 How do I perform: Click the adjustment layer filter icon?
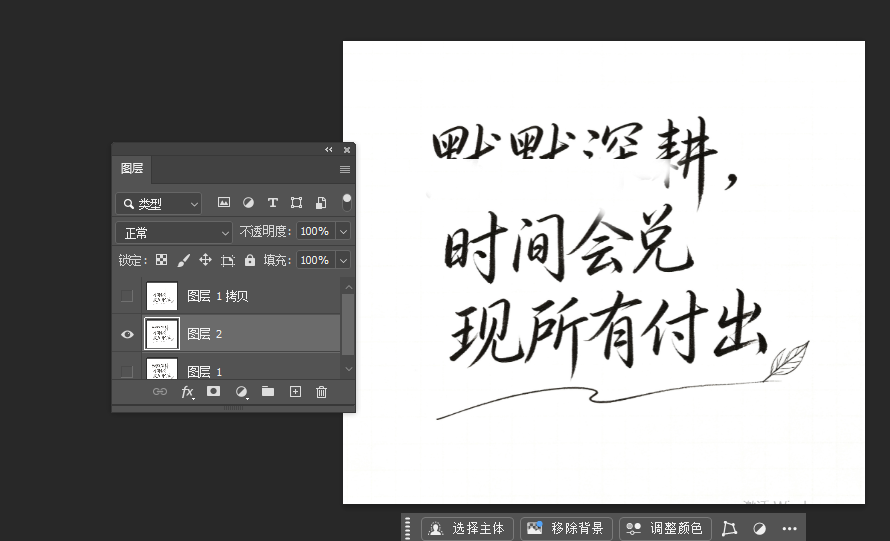pyautogui.click(x=248, y=203)
